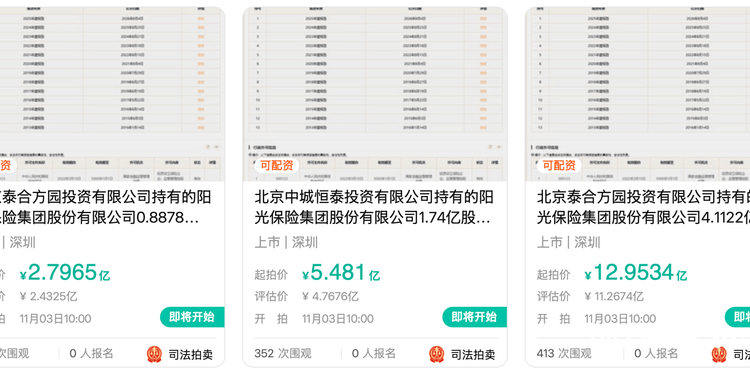Image resolution: width=750 pixels, height=376 pixels.
Task: Click starting price ¥2.7965亿
Action: (65, 273)
